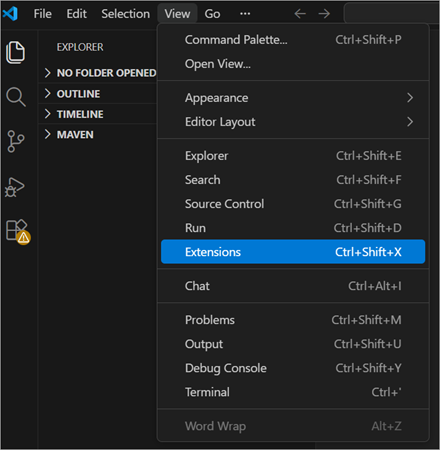Image resolution: width=440 pixels, height=450 pixels.
Task: Open the Editor Layout submenu
Action: point(293,122)
